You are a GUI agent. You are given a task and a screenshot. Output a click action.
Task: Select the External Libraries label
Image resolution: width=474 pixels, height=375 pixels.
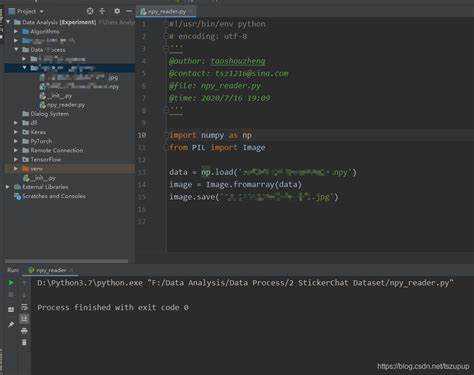[x=45, y=187]
